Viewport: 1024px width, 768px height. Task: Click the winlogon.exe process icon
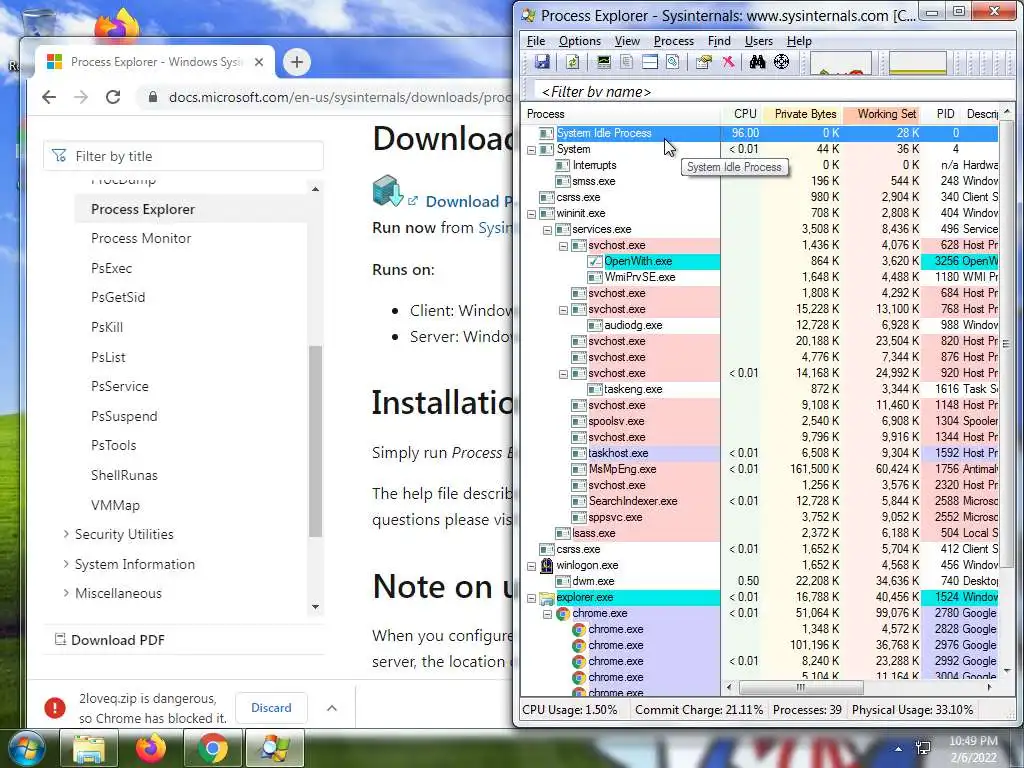click(547, 566)
